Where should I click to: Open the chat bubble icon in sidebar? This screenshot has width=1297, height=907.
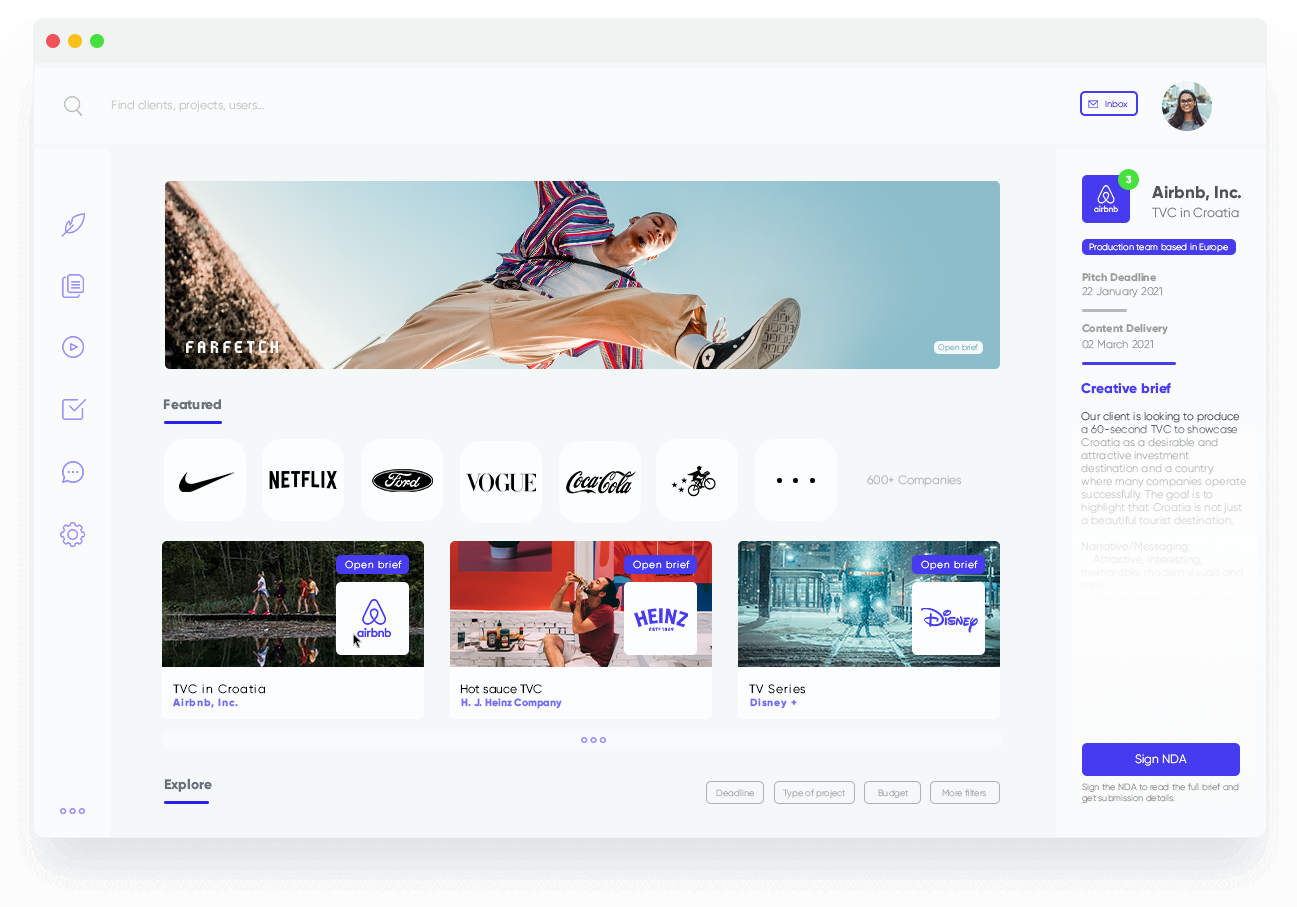point(73,472)
